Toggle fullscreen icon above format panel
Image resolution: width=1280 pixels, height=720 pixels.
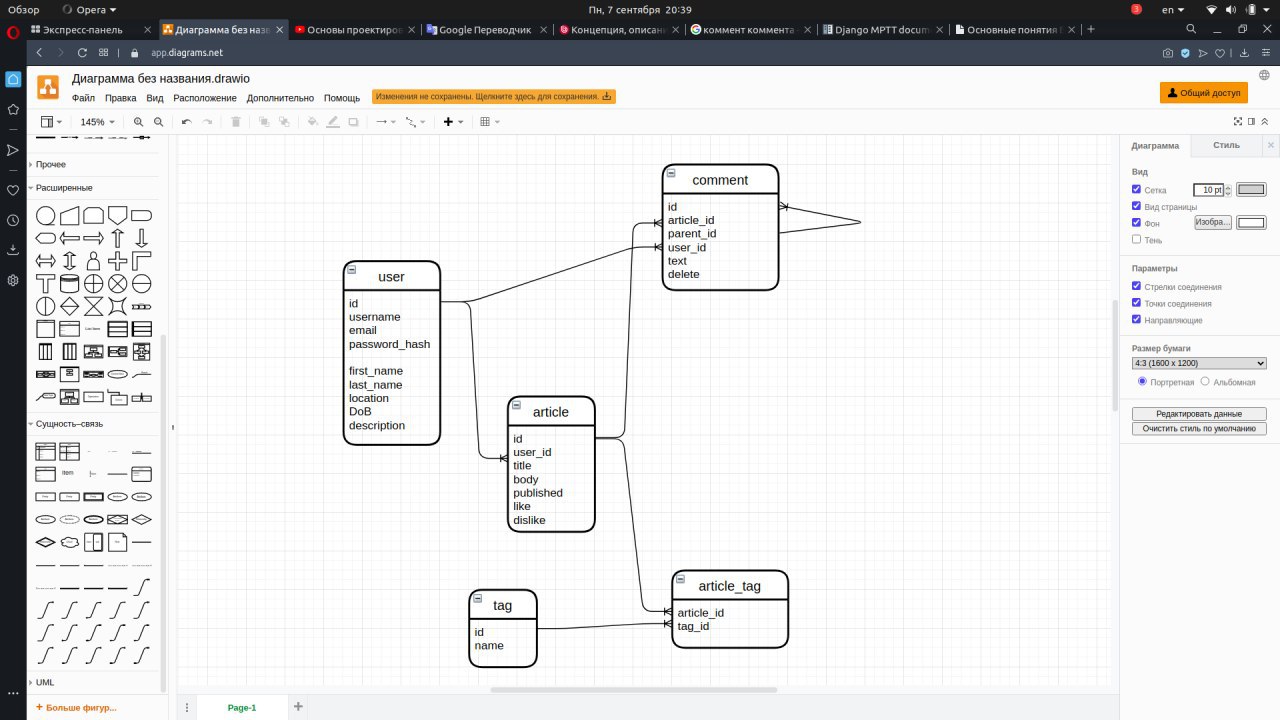pyautogui.click(x=1238, y=122)
